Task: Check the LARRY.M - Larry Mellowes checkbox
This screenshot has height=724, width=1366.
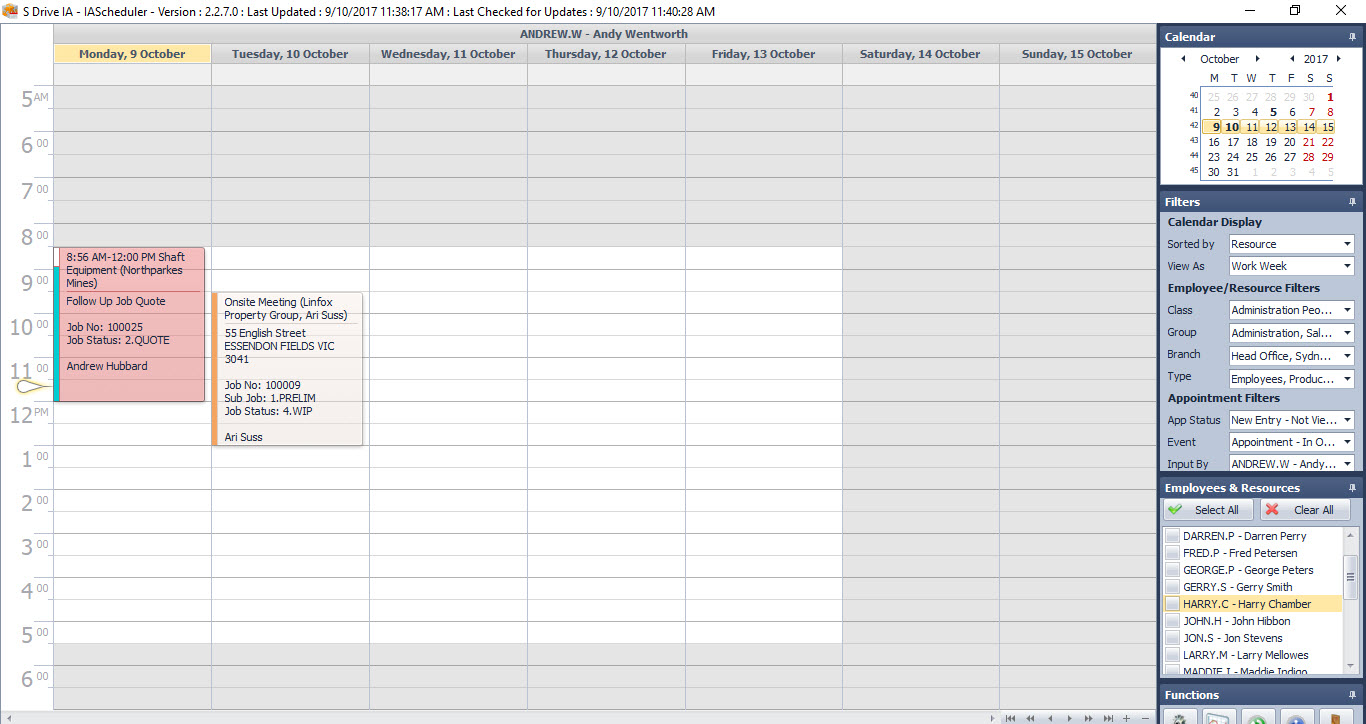Action: coord(1173,655)
